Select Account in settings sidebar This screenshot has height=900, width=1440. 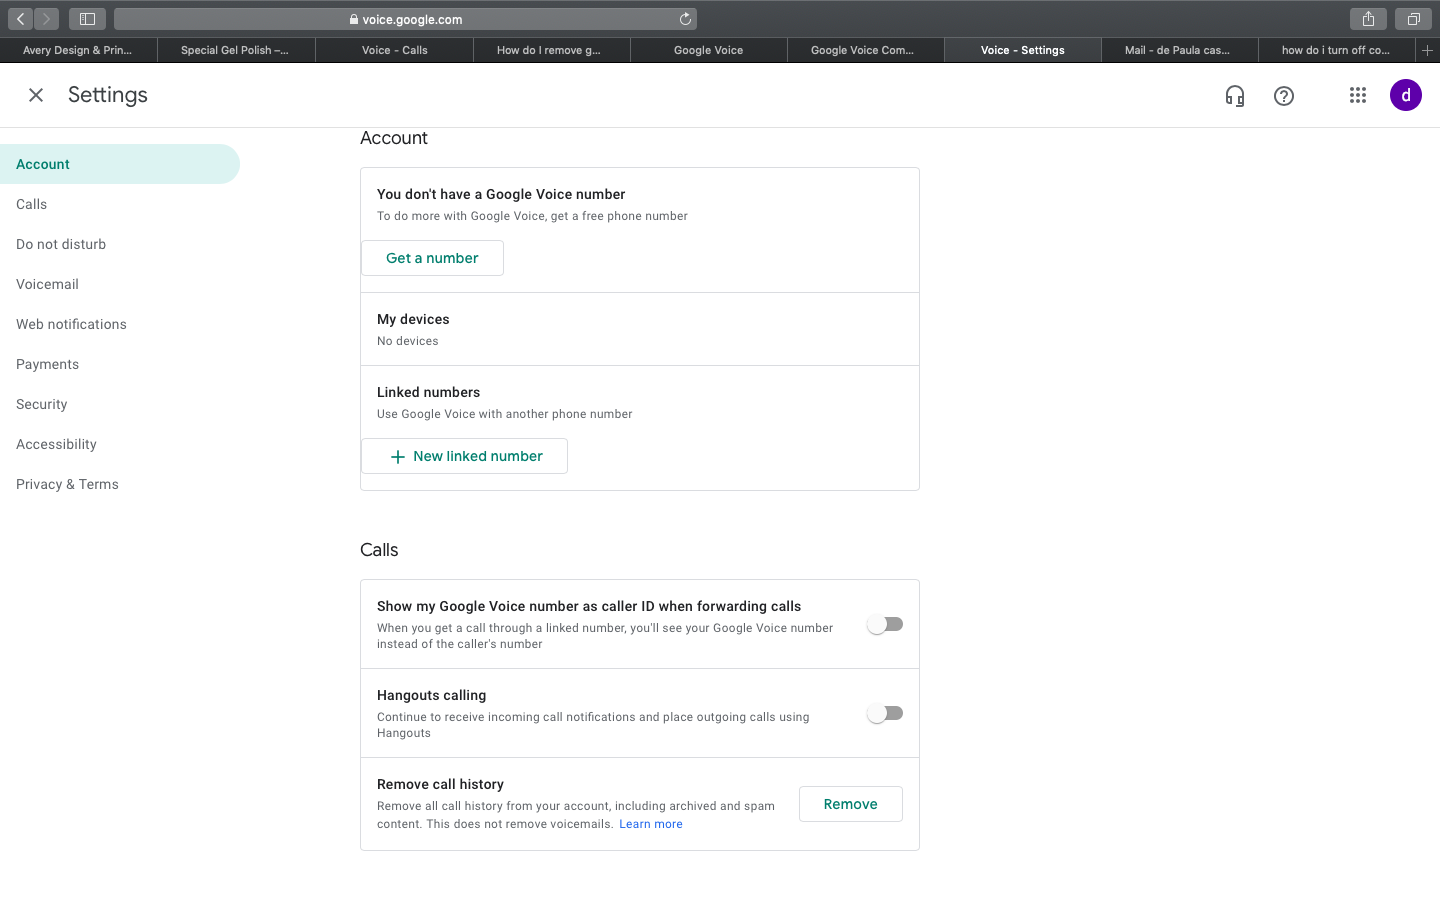(x=120, y=164)
